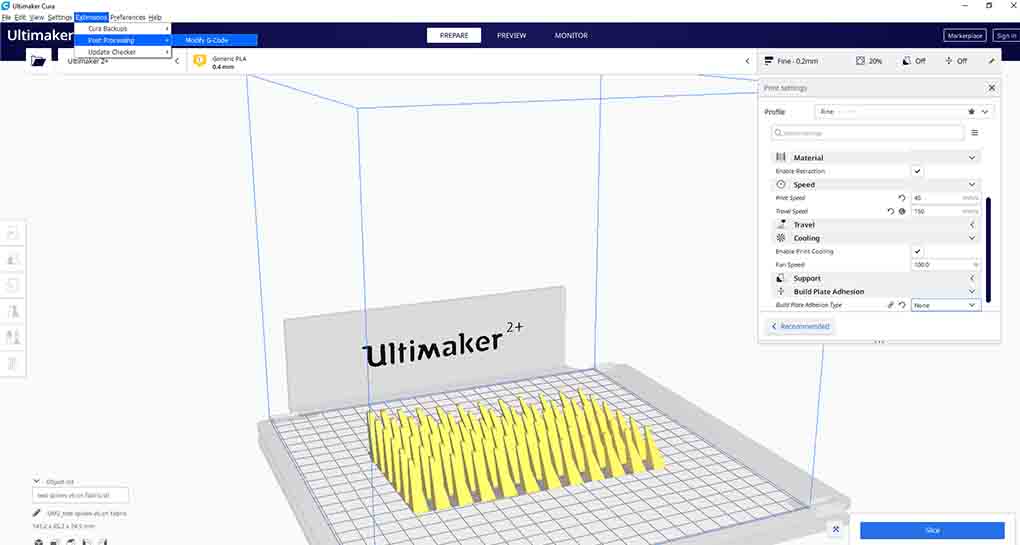This screenshot has width=1020, height=545.
Task: Click the icon left of Slice button
Action: coord(836,529)
